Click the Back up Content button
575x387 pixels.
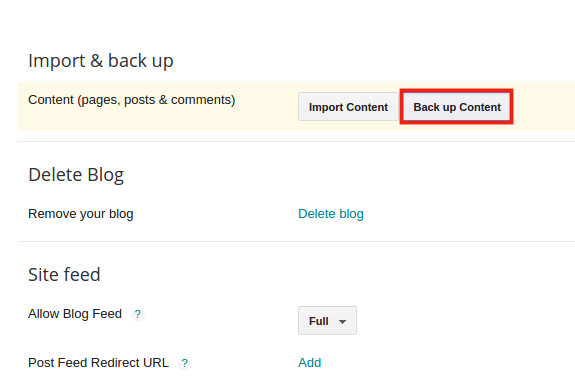(457, 107)
